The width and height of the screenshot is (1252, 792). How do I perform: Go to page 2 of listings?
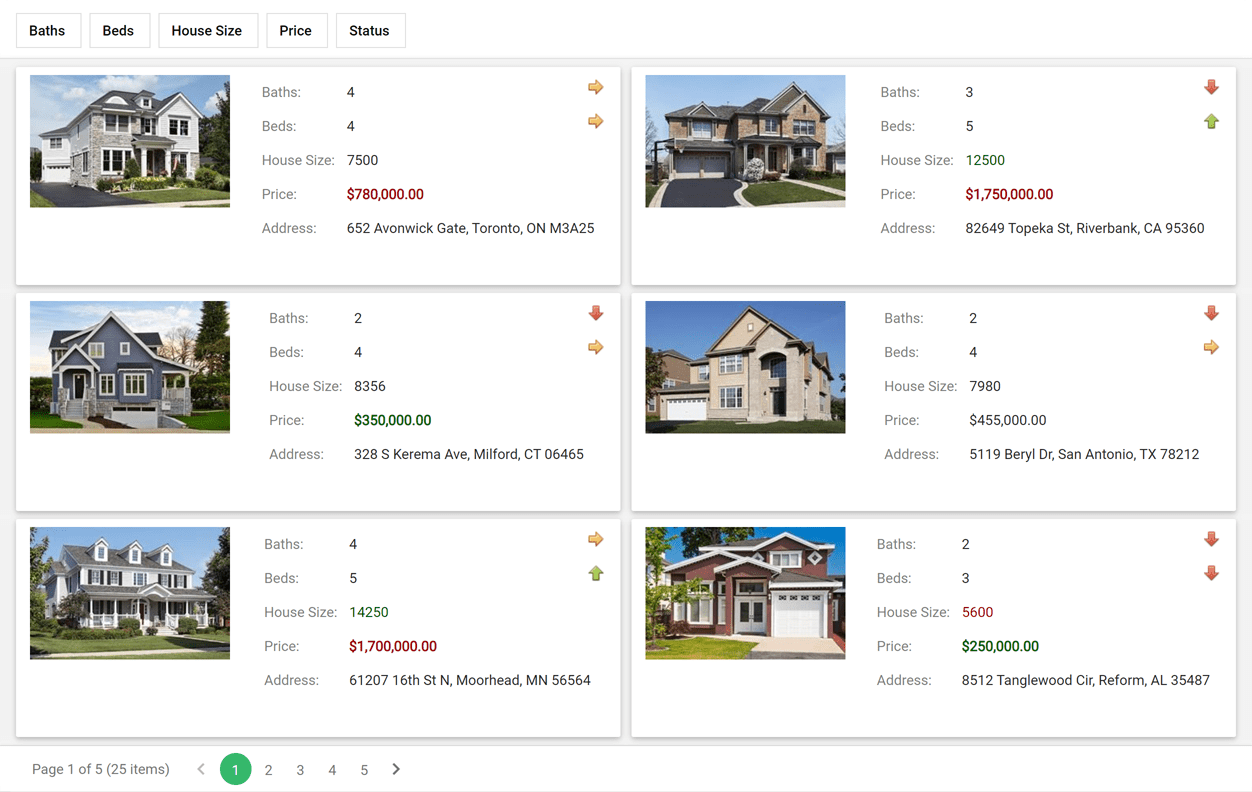268,770
